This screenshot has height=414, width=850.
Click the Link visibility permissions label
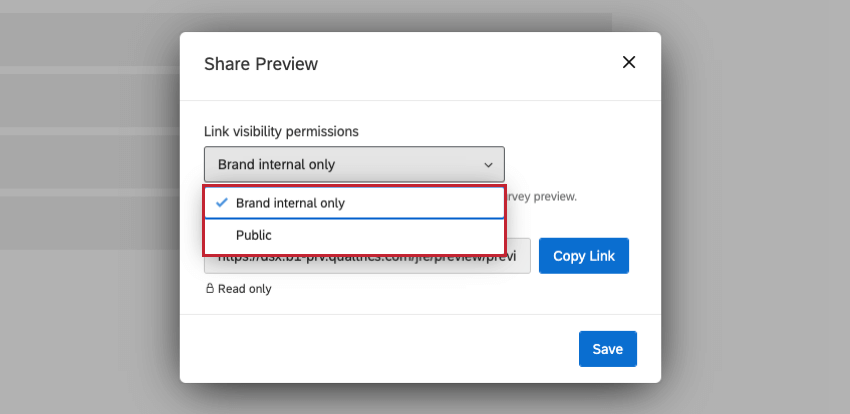281,131
